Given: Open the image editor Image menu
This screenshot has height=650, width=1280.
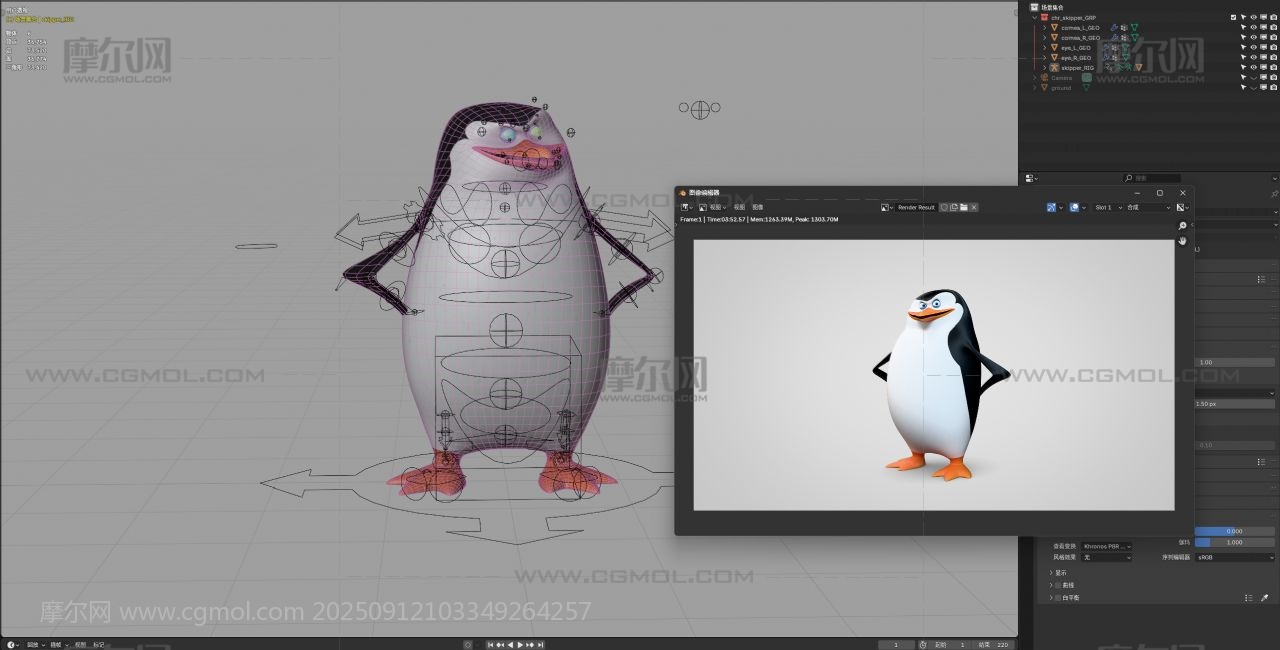Looking at the screenshot, I should click(757, 207).
